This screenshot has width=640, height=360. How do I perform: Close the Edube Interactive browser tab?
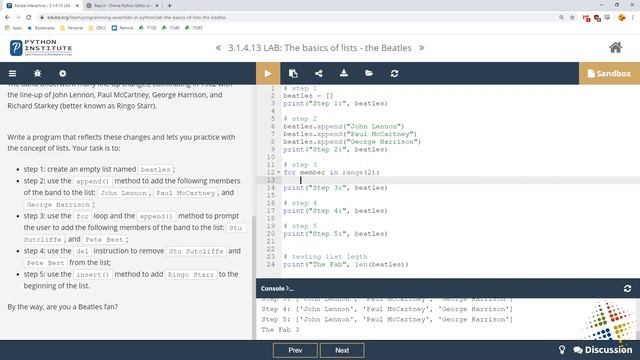pos(77,6)
